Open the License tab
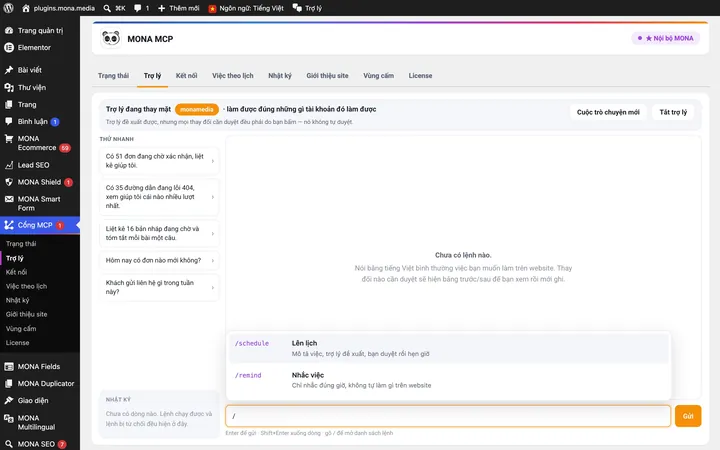720x450 pixels. [421, 76]
